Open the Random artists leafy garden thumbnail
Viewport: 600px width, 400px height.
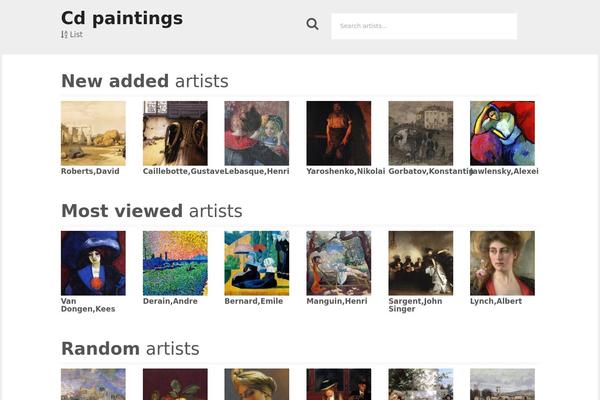tap(421, 384)
